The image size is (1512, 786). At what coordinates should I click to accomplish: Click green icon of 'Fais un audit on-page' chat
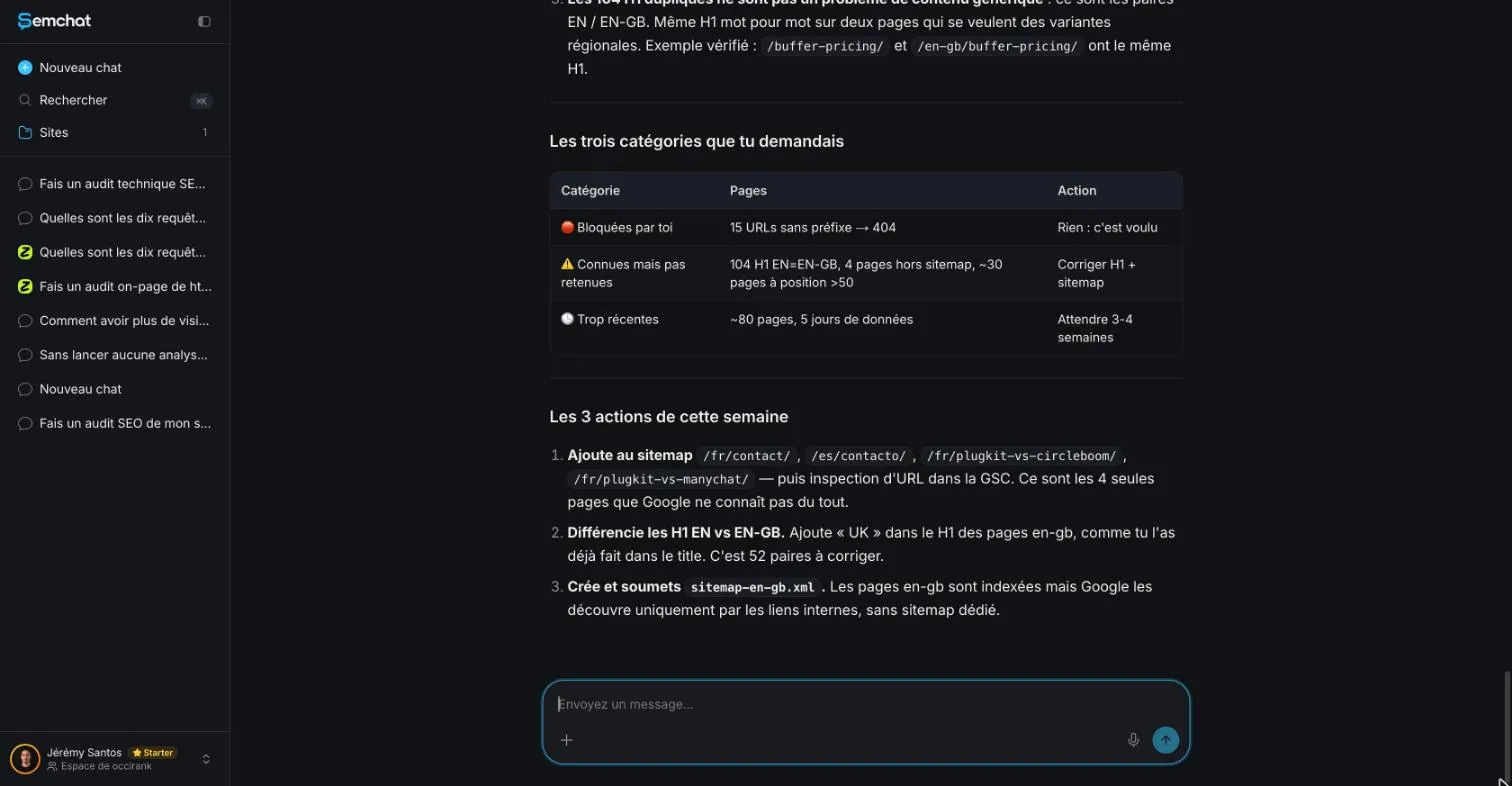26,286
